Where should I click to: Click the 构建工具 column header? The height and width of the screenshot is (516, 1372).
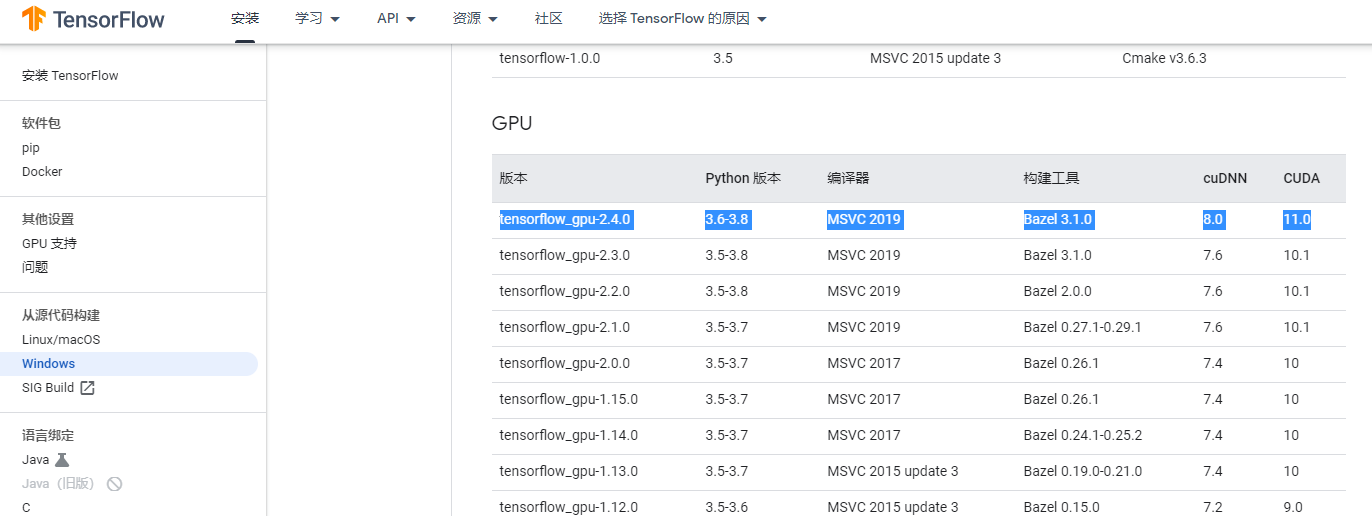[x=1051, y=178]
